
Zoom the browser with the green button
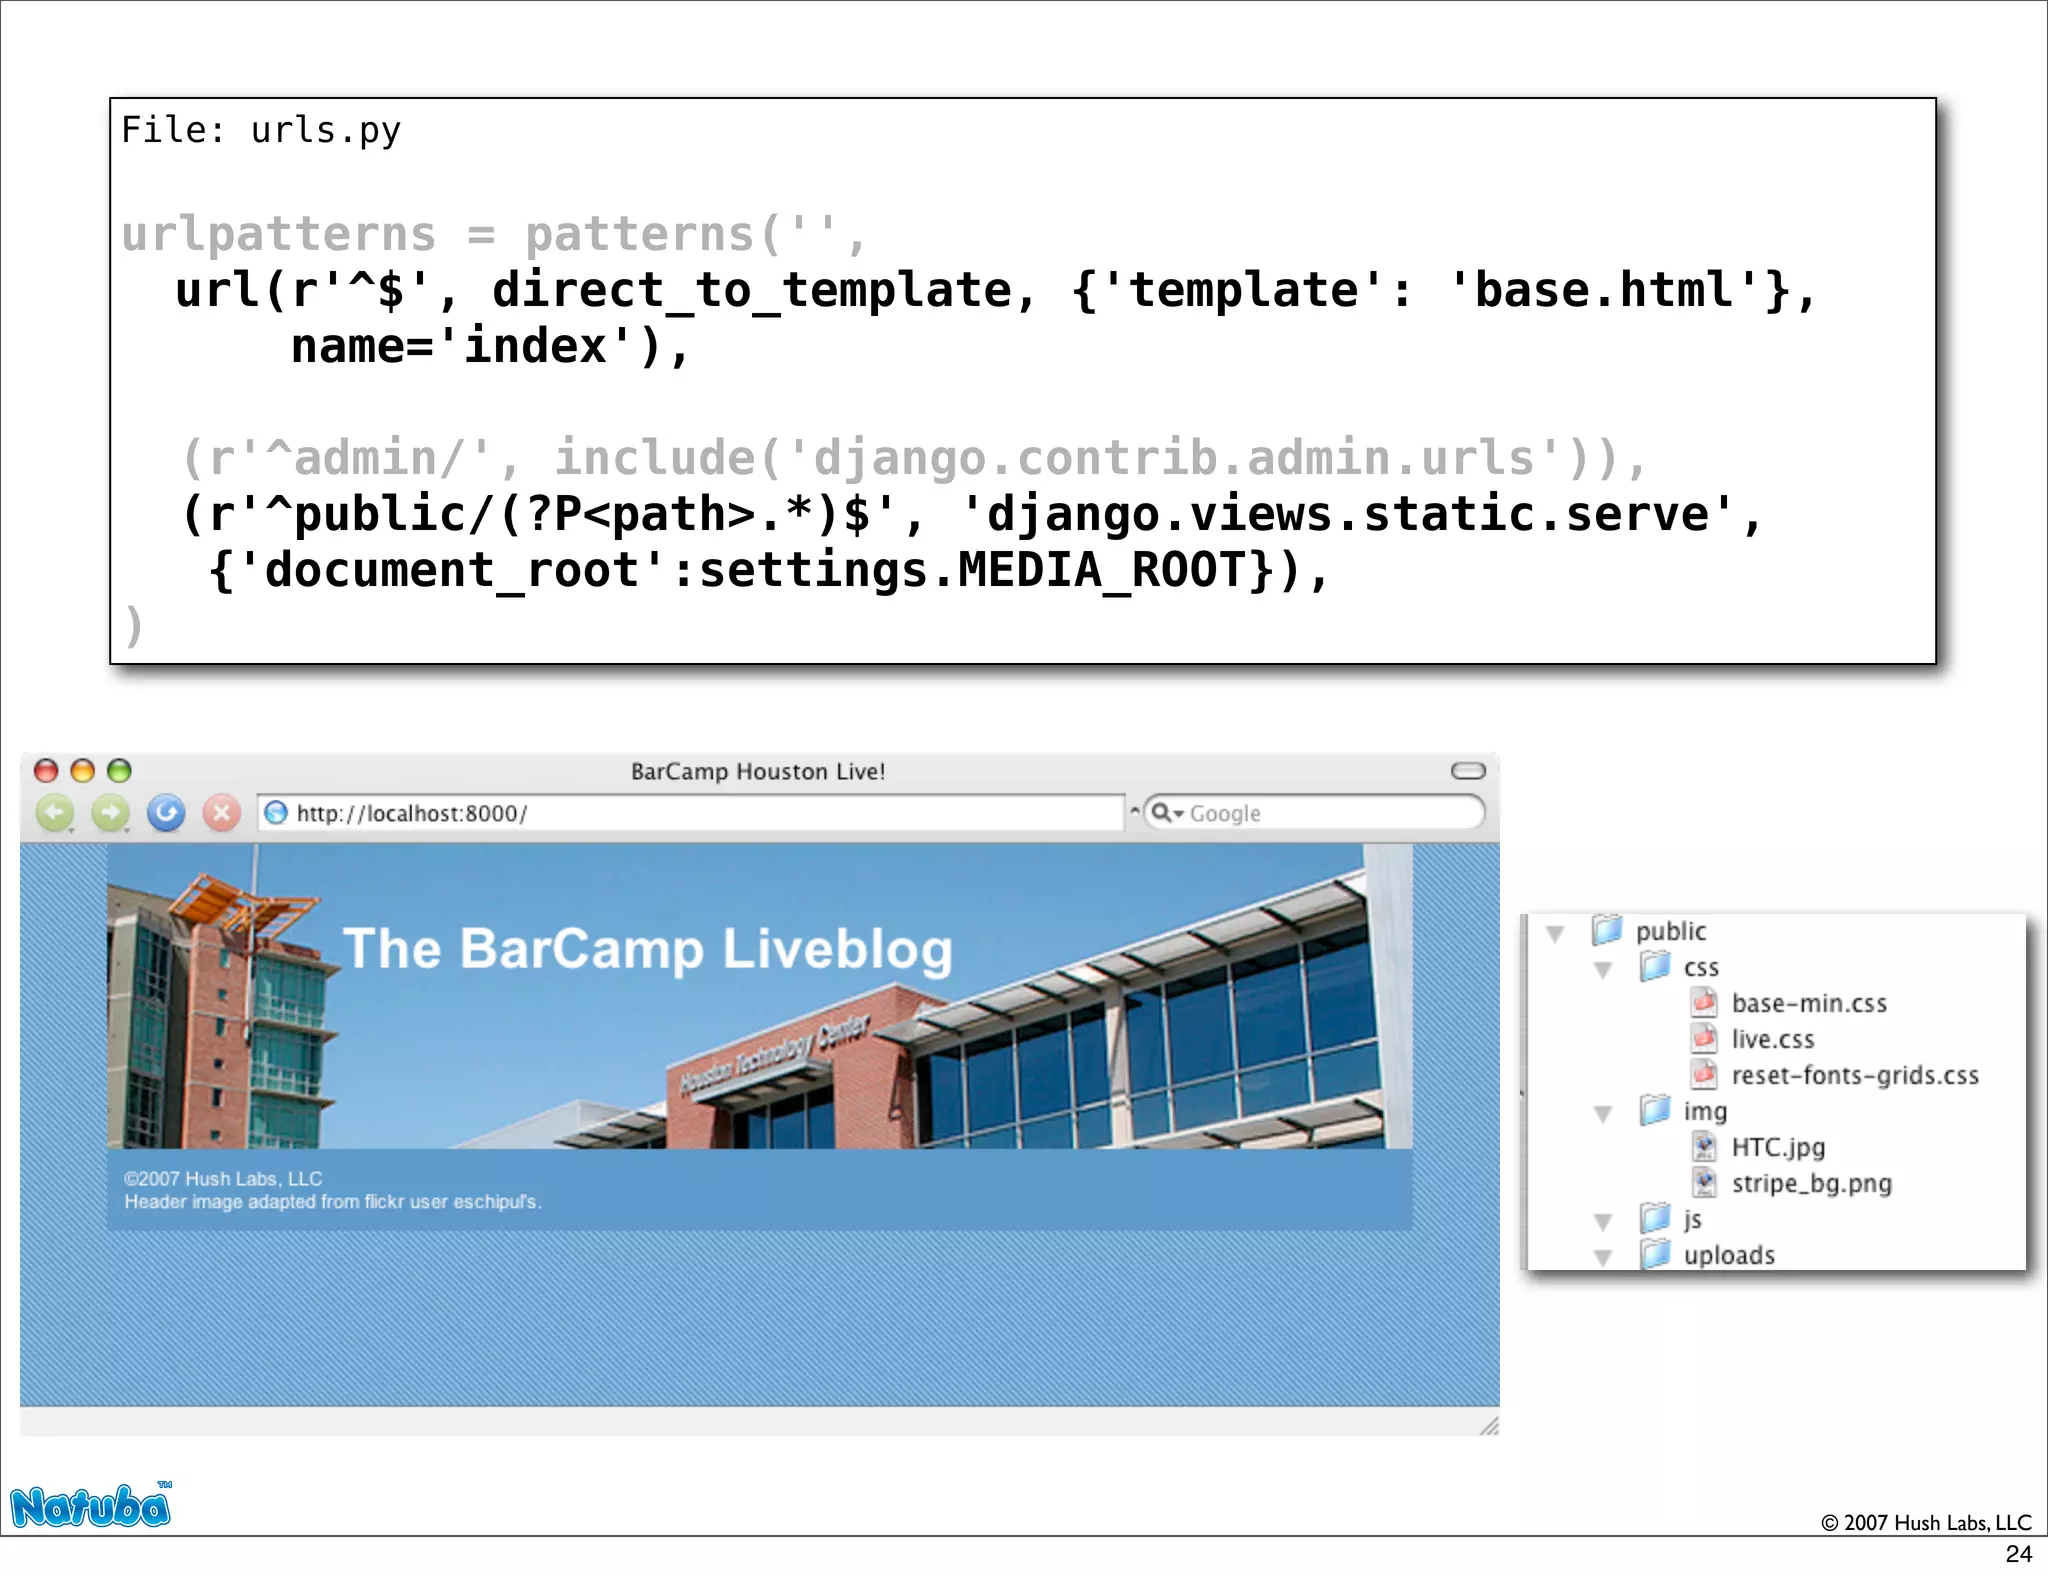[119, 770]
